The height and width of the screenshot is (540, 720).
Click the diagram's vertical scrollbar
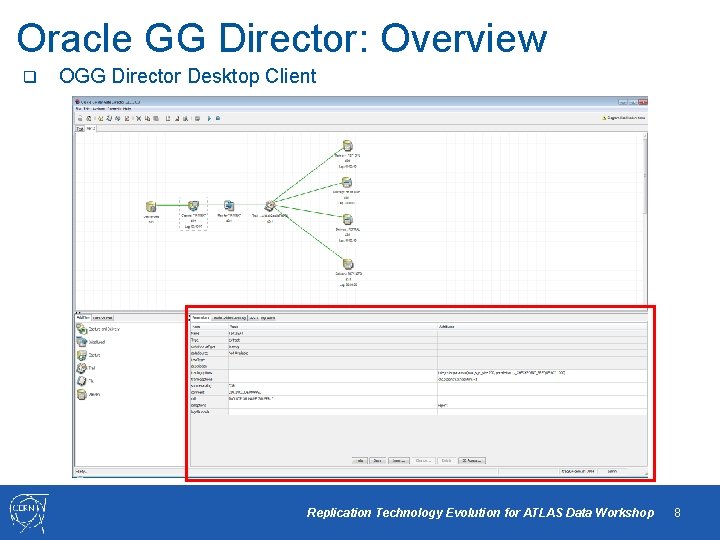coord(645,220)
